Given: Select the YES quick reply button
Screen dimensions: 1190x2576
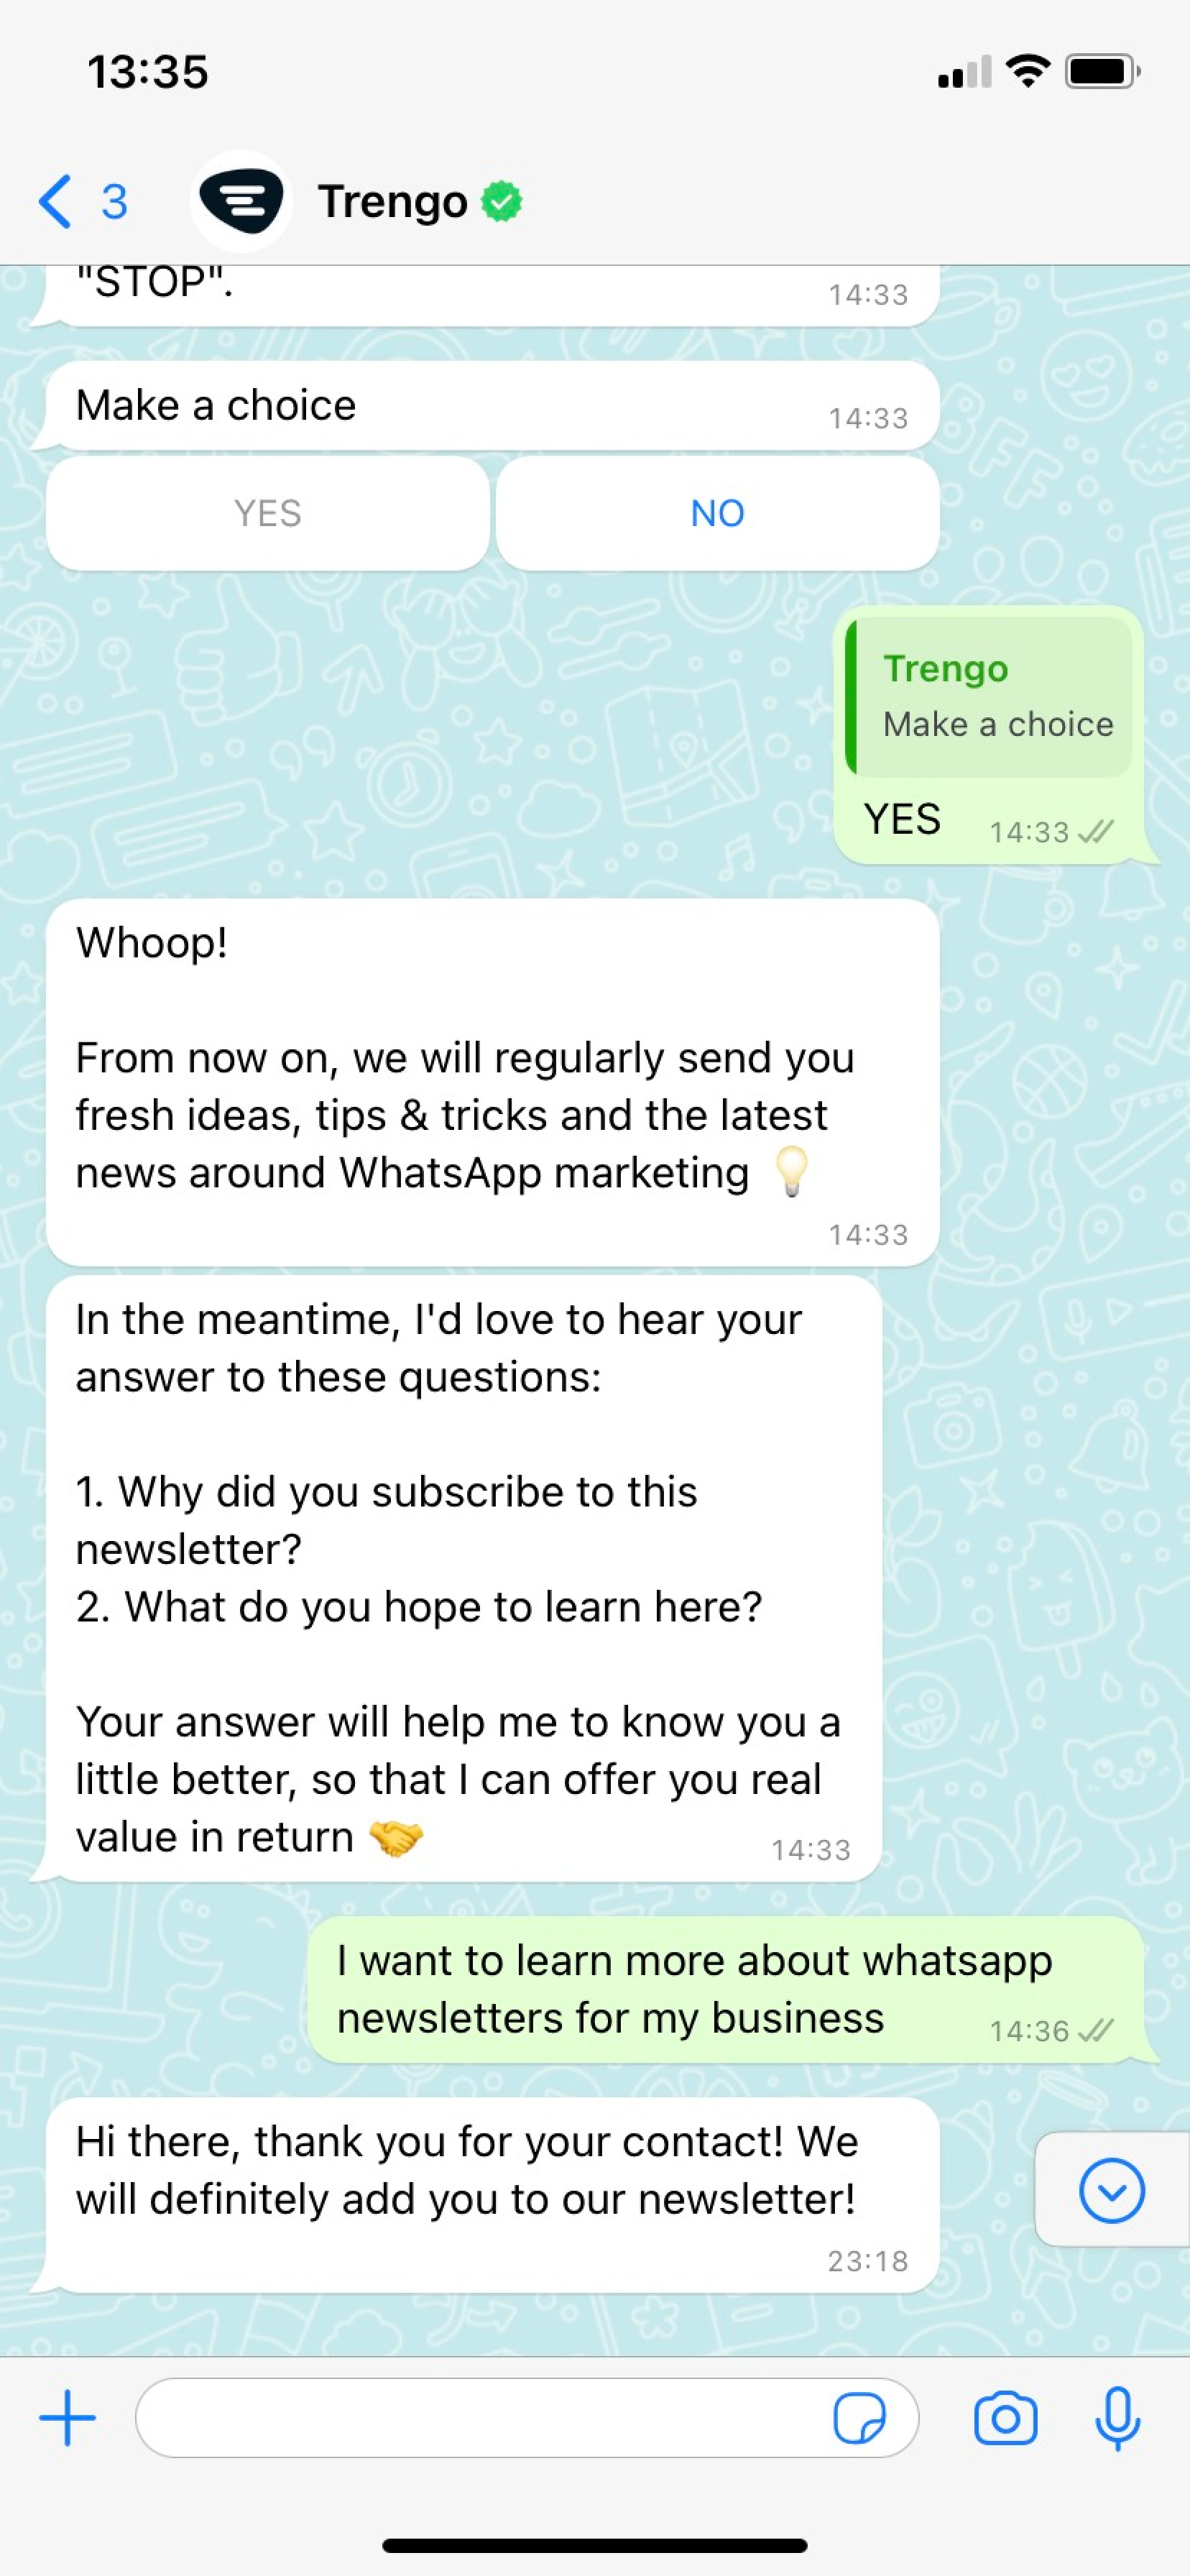Looking at the screenshot, I should pos(267,513).
